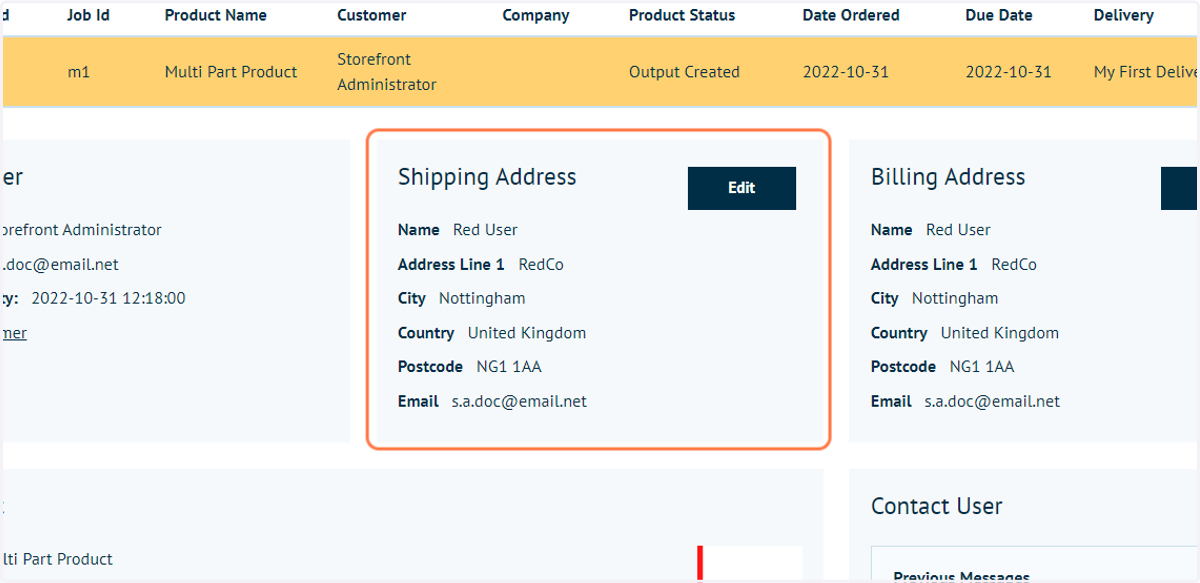
Task: Click the Billing Address heading
Action: click(948, 177)
